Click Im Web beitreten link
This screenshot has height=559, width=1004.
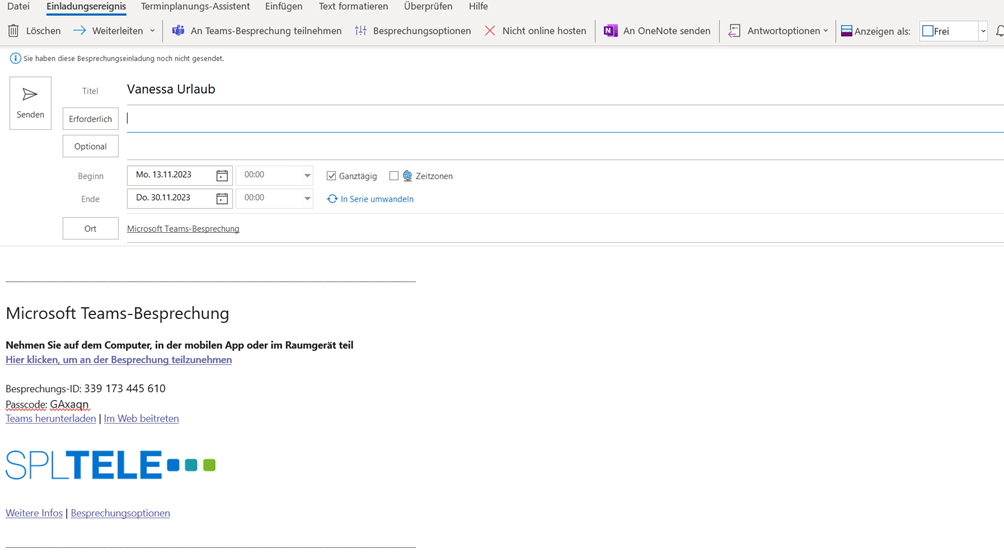(x=142, y=419)
